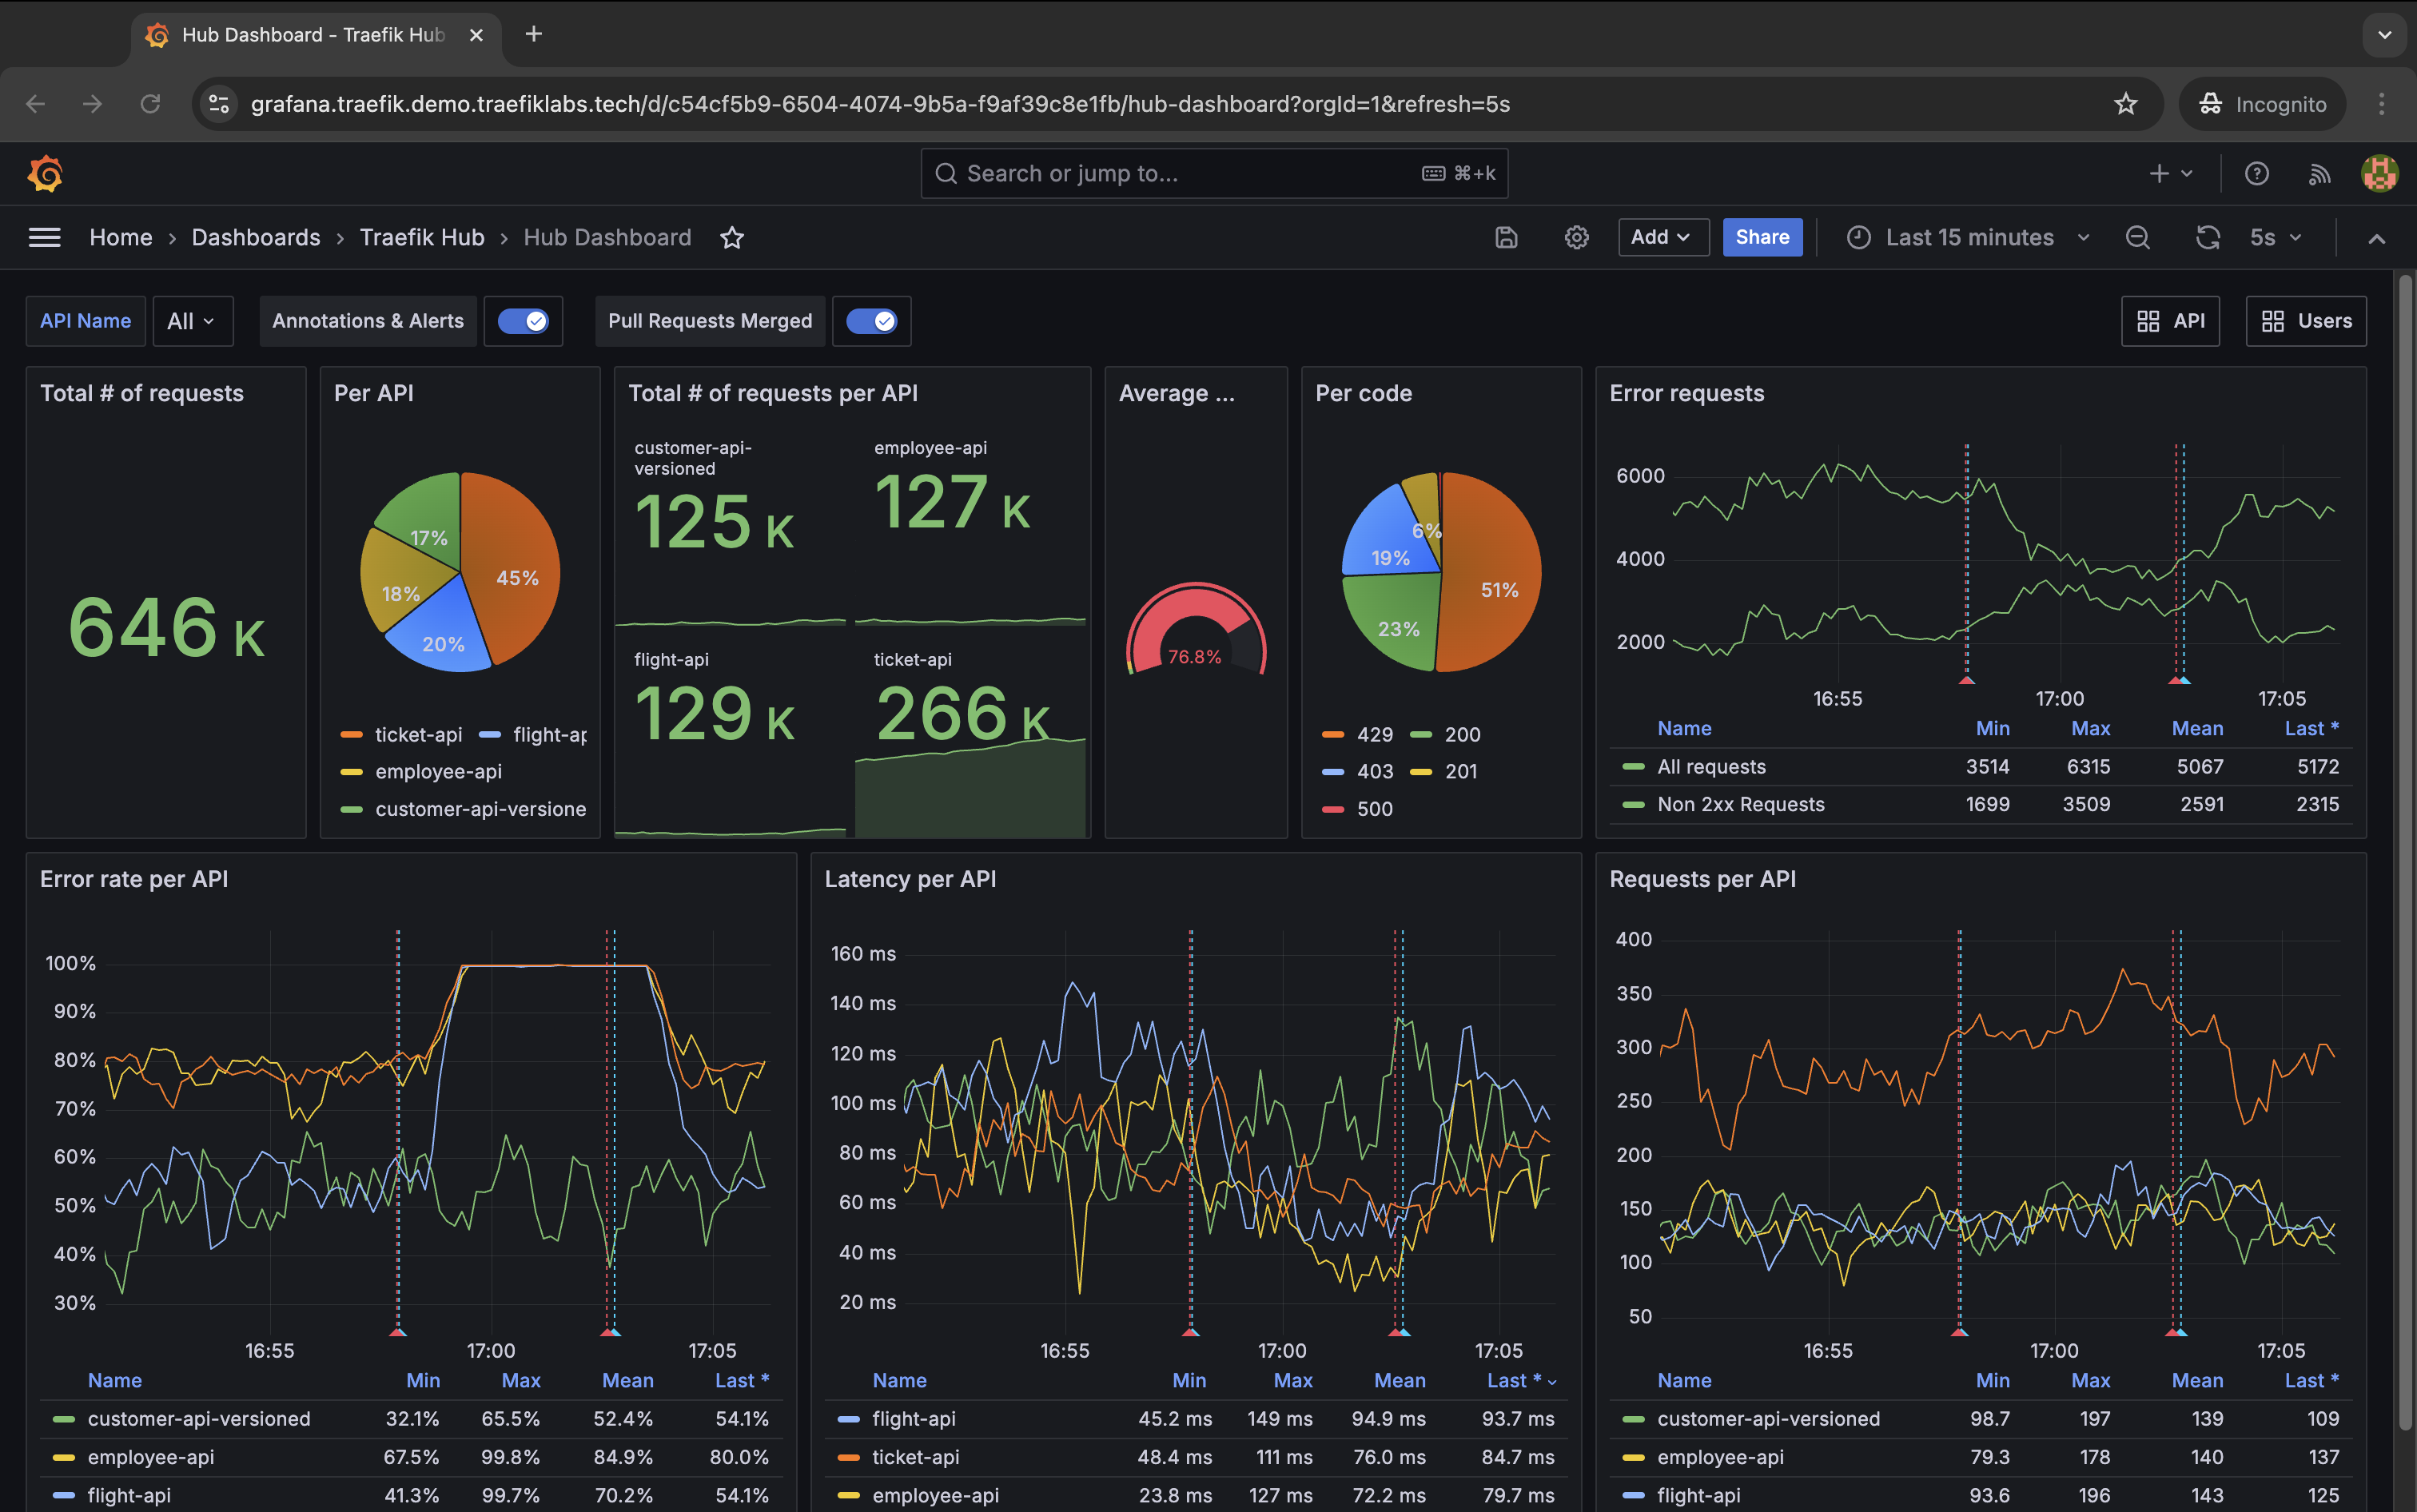Open Total # of requests per API title
2417x1512 pixels.
(x=773, y=393)
